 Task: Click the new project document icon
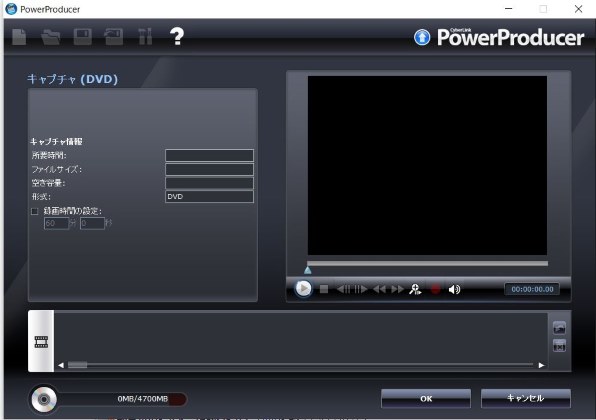coord(19,37)
